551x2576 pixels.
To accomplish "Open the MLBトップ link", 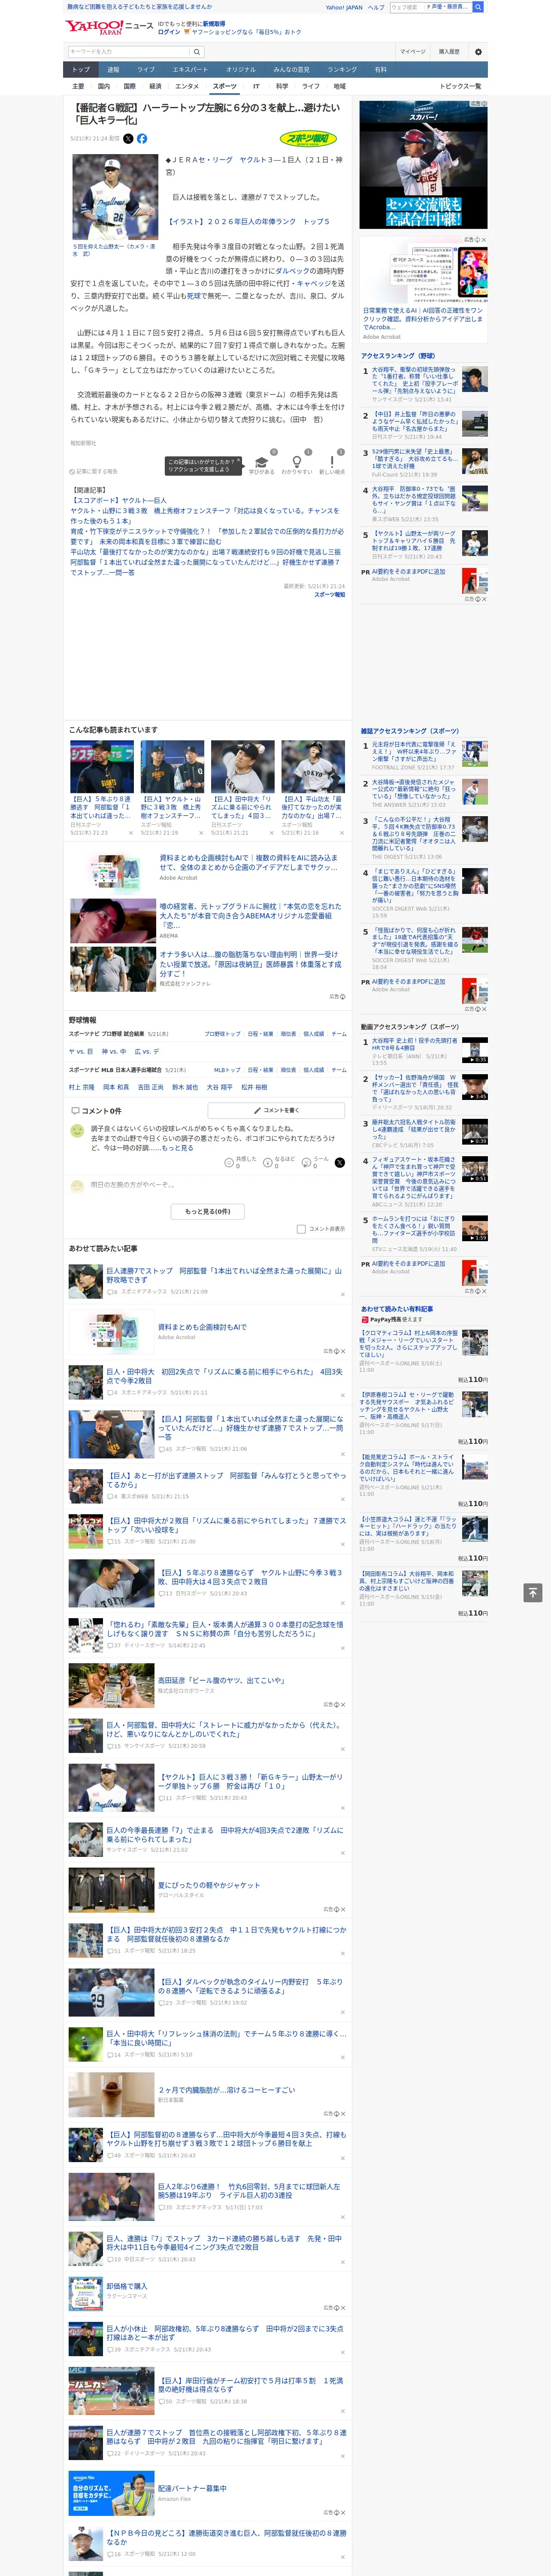I will 227,1070.
